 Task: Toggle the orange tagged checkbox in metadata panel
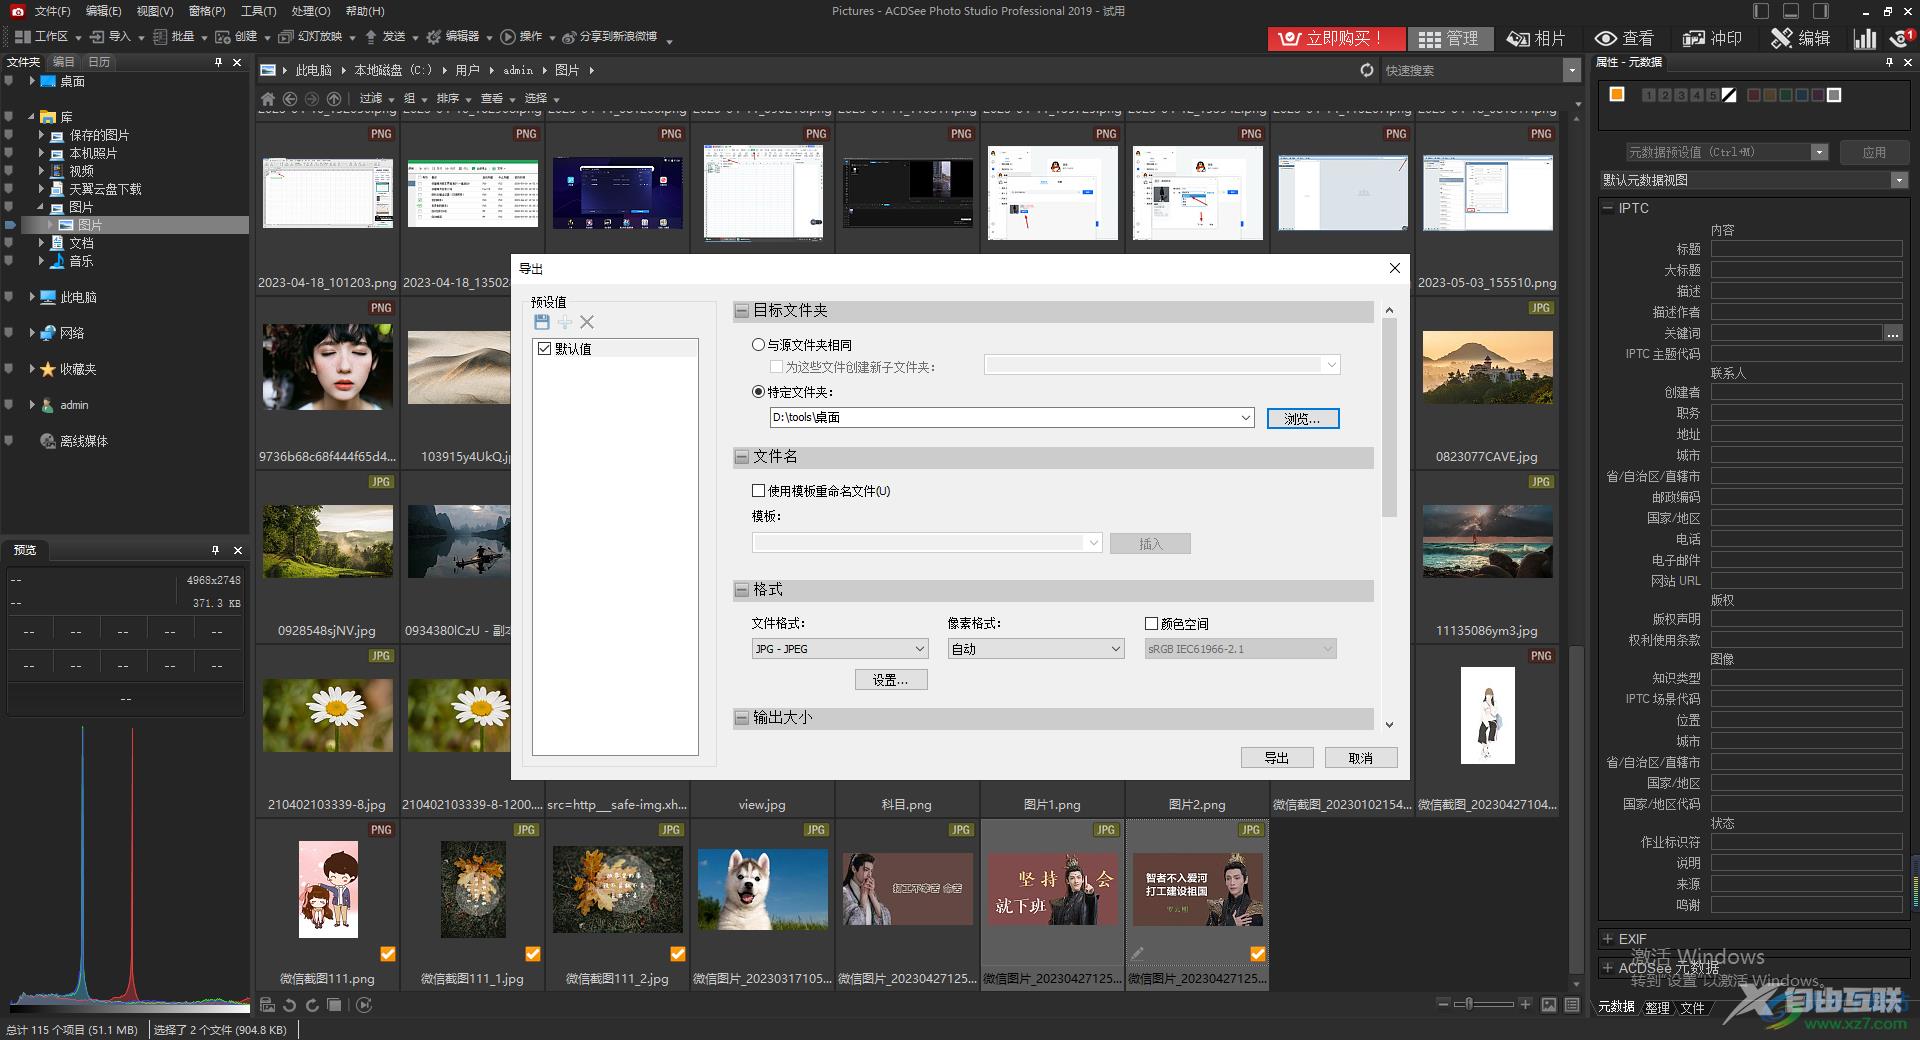(1616, 94)
